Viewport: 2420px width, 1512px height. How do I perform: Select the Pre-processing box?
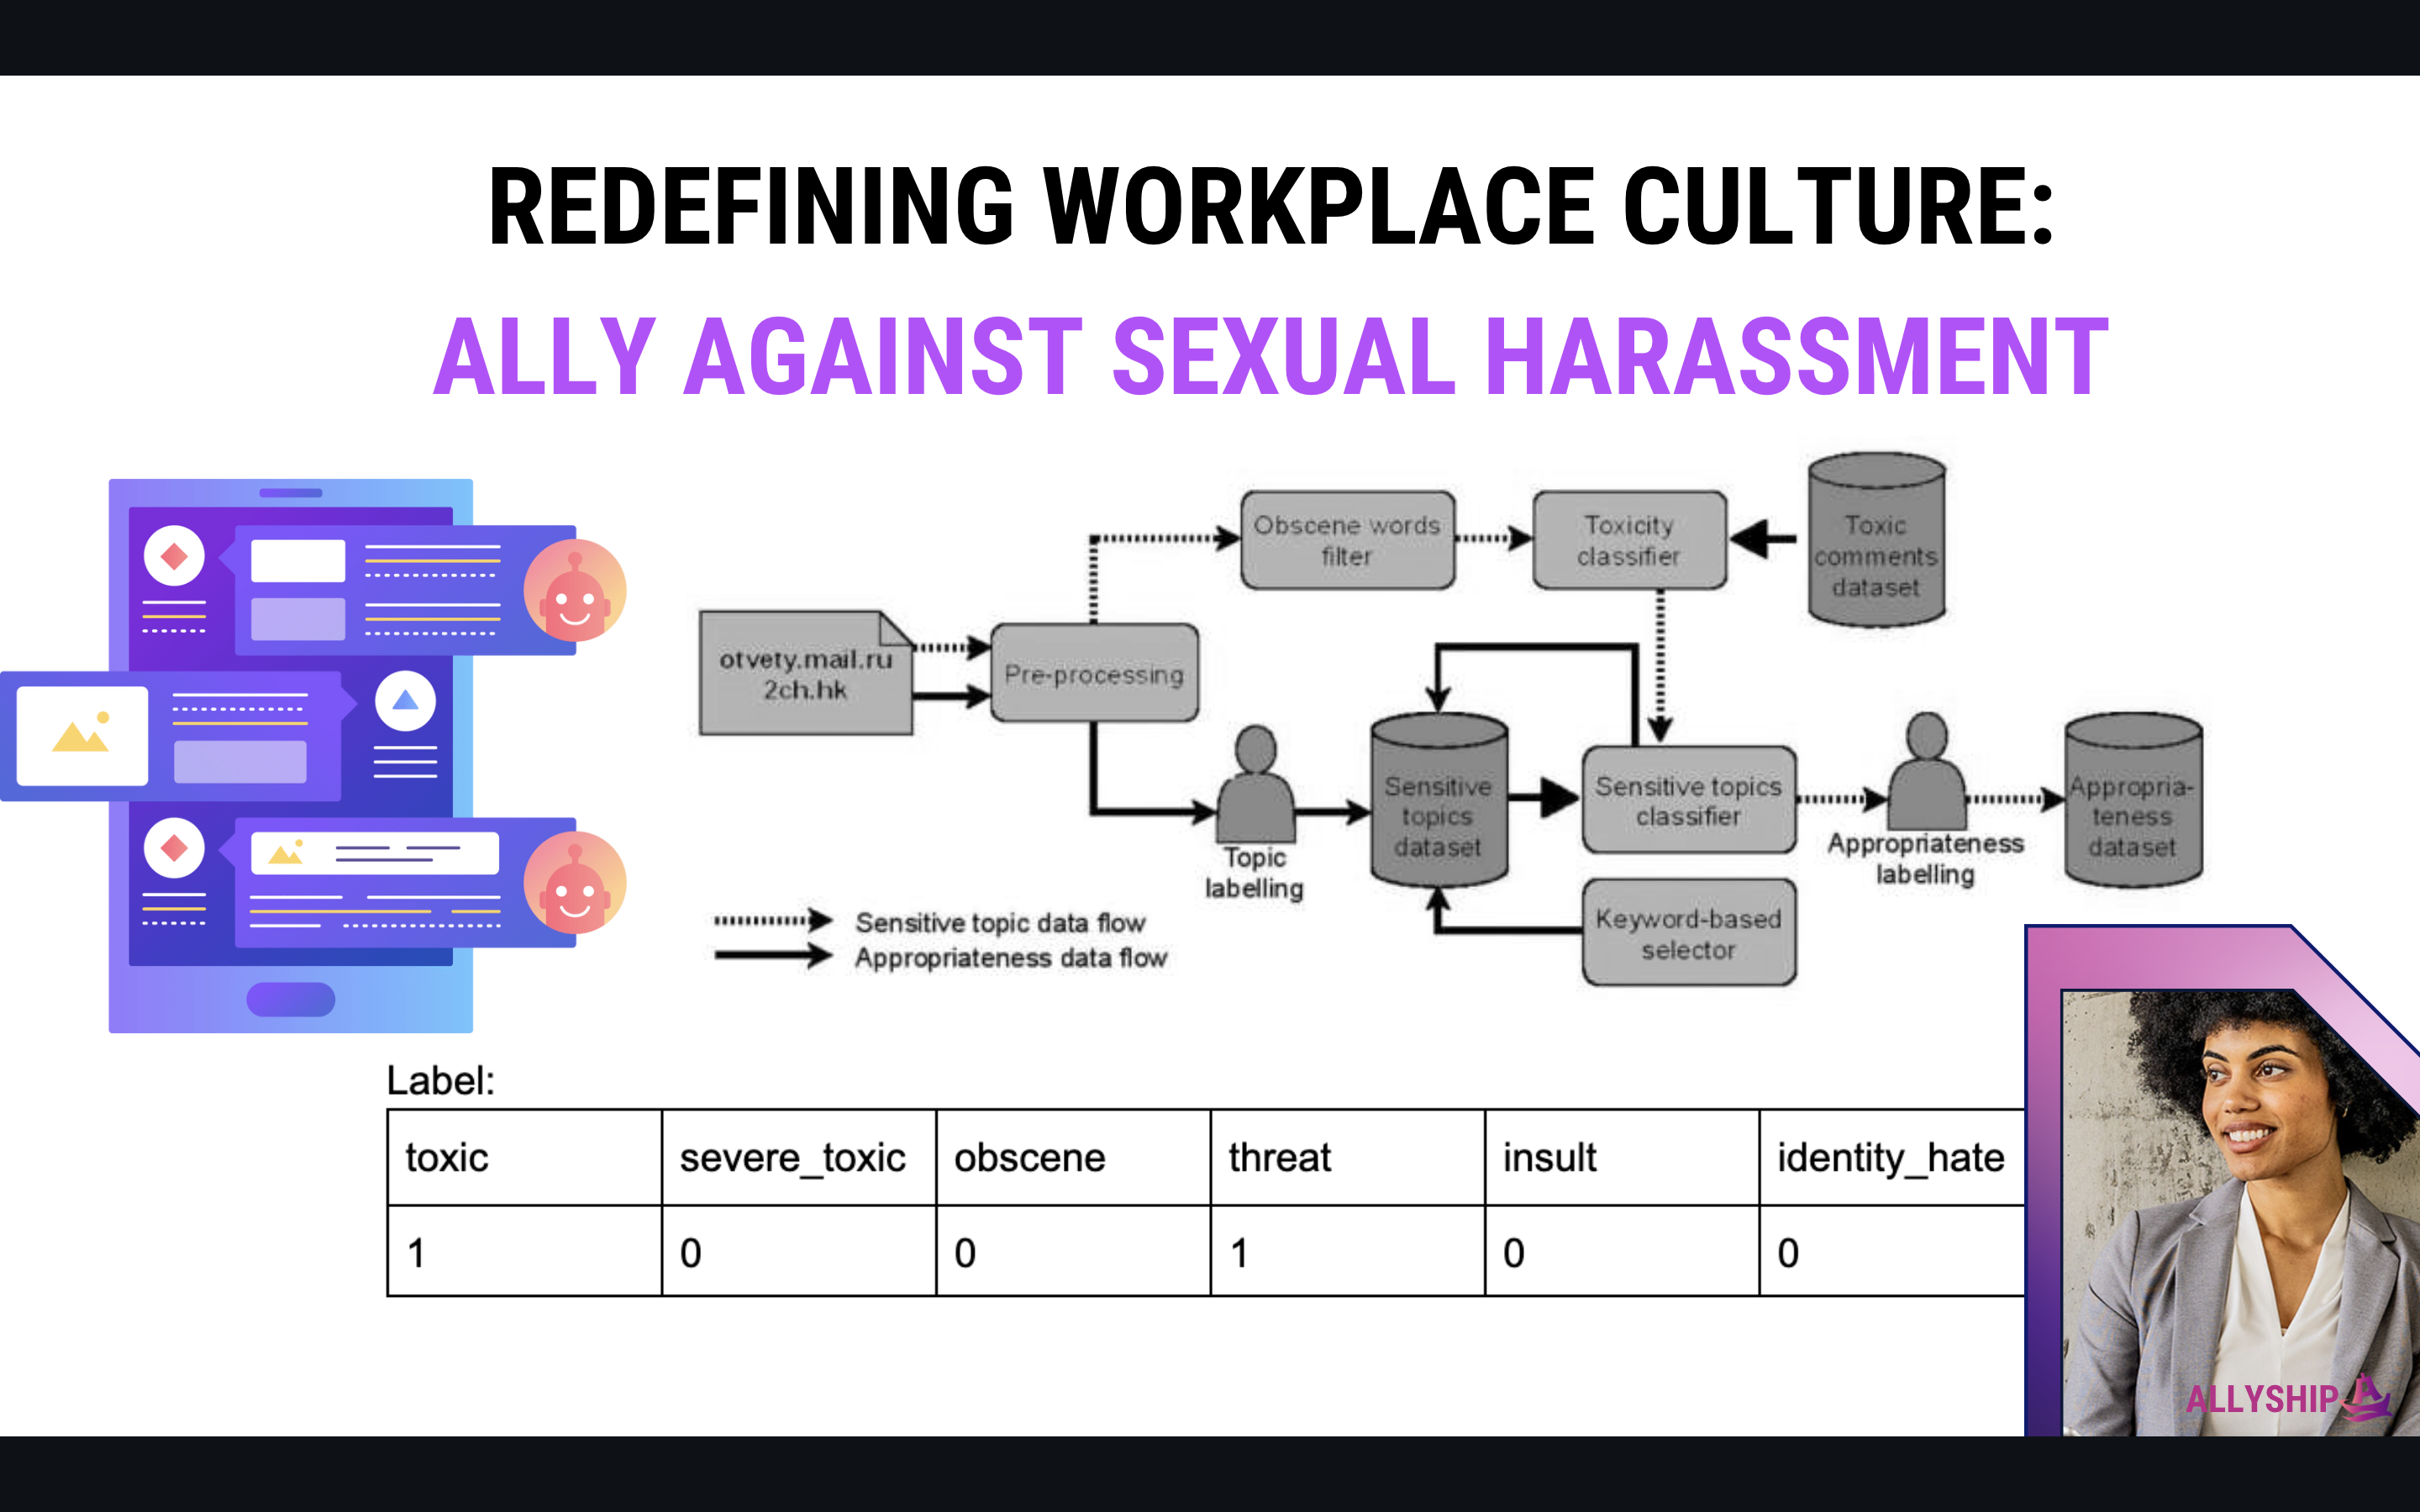click(1093, 674)
